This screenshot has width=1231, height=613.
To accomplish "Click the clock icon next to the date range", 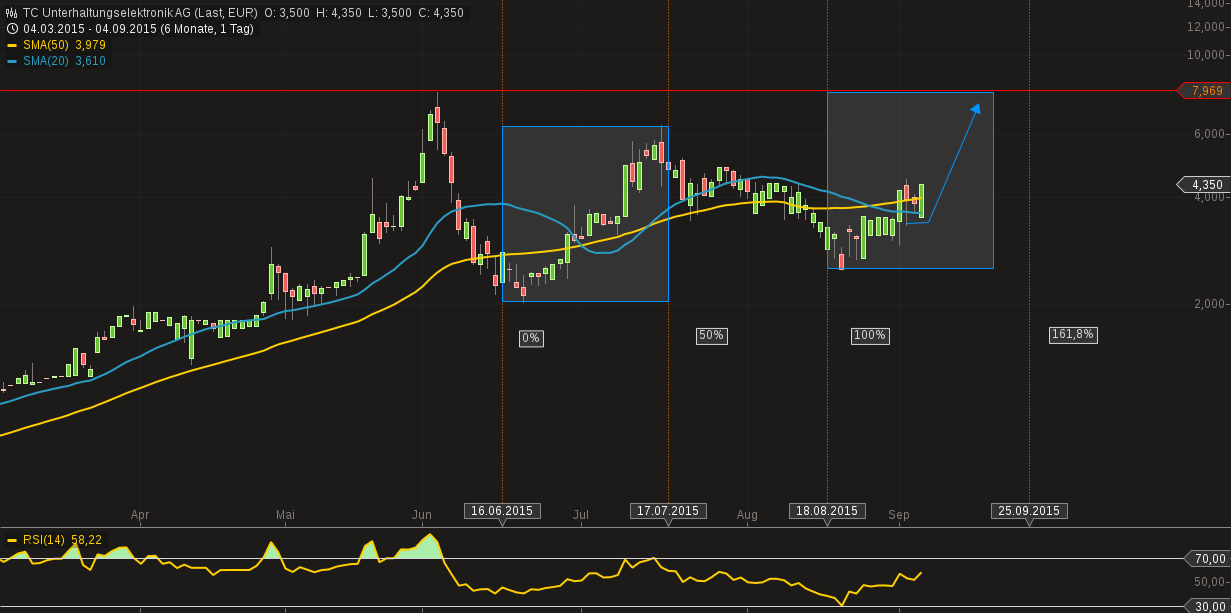I will (x=12, y=29).
